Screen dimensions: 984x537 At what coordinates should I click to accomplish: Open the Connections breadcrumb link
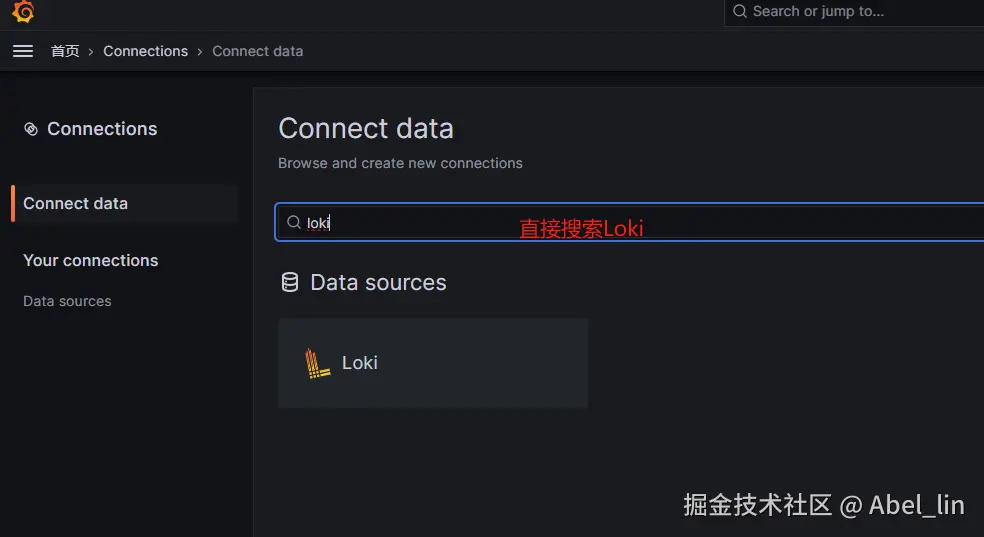click(x=145, y=51)
